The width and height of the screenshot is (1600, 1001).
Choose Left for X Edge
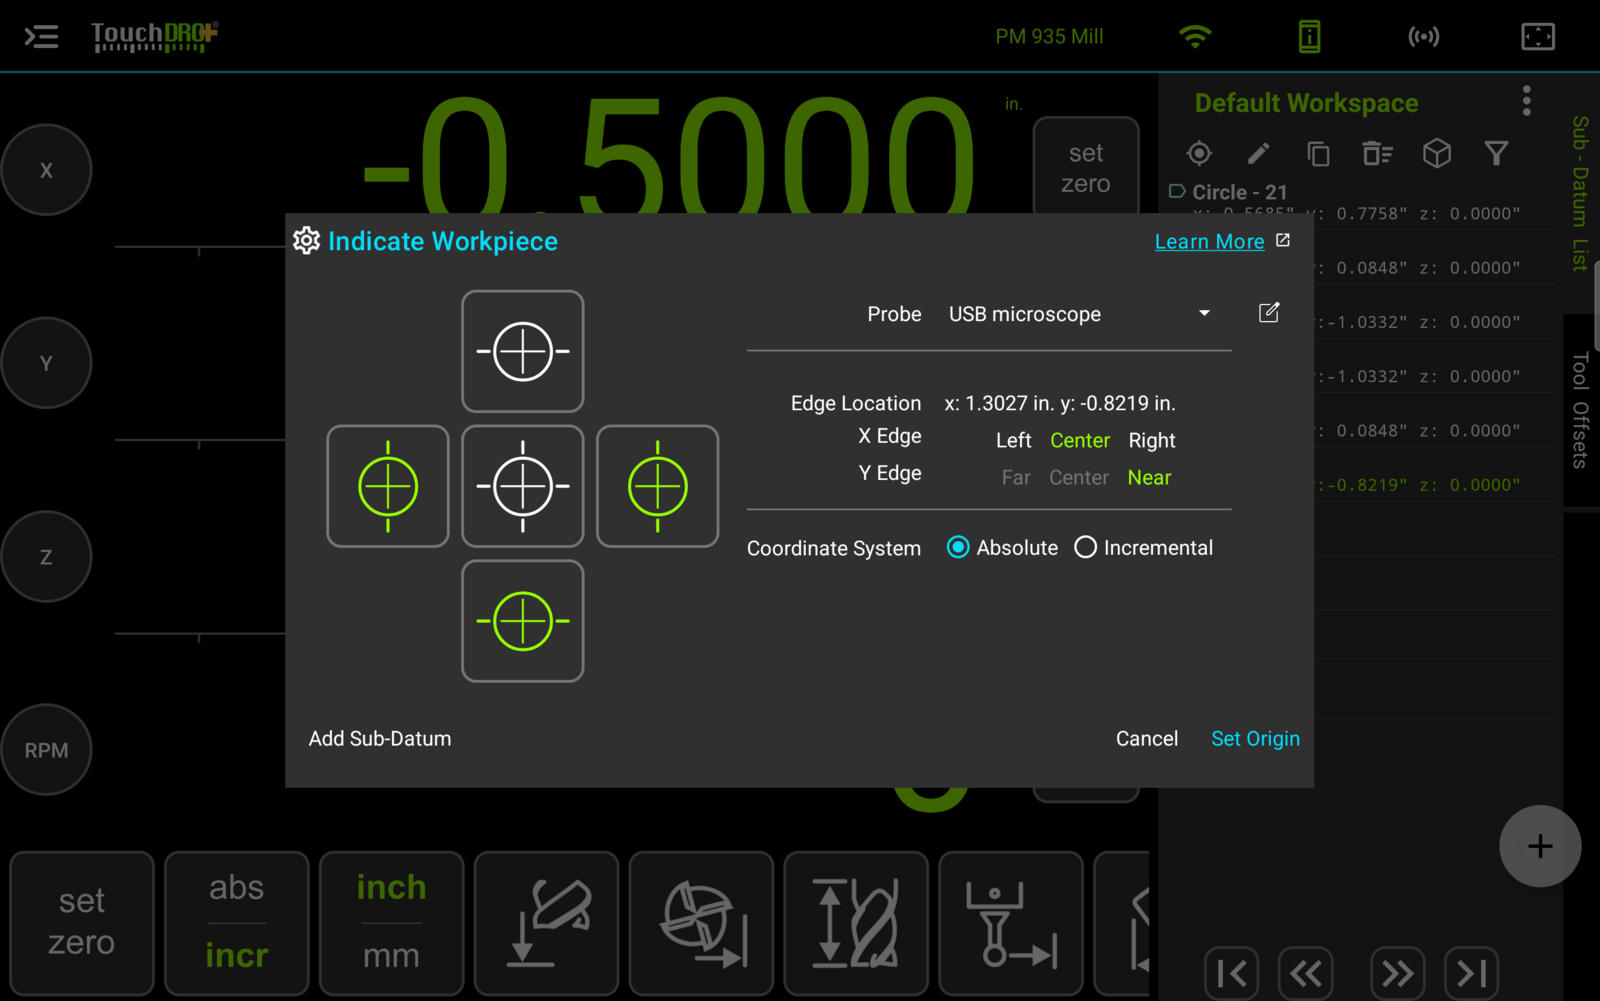pos(1013,441)
